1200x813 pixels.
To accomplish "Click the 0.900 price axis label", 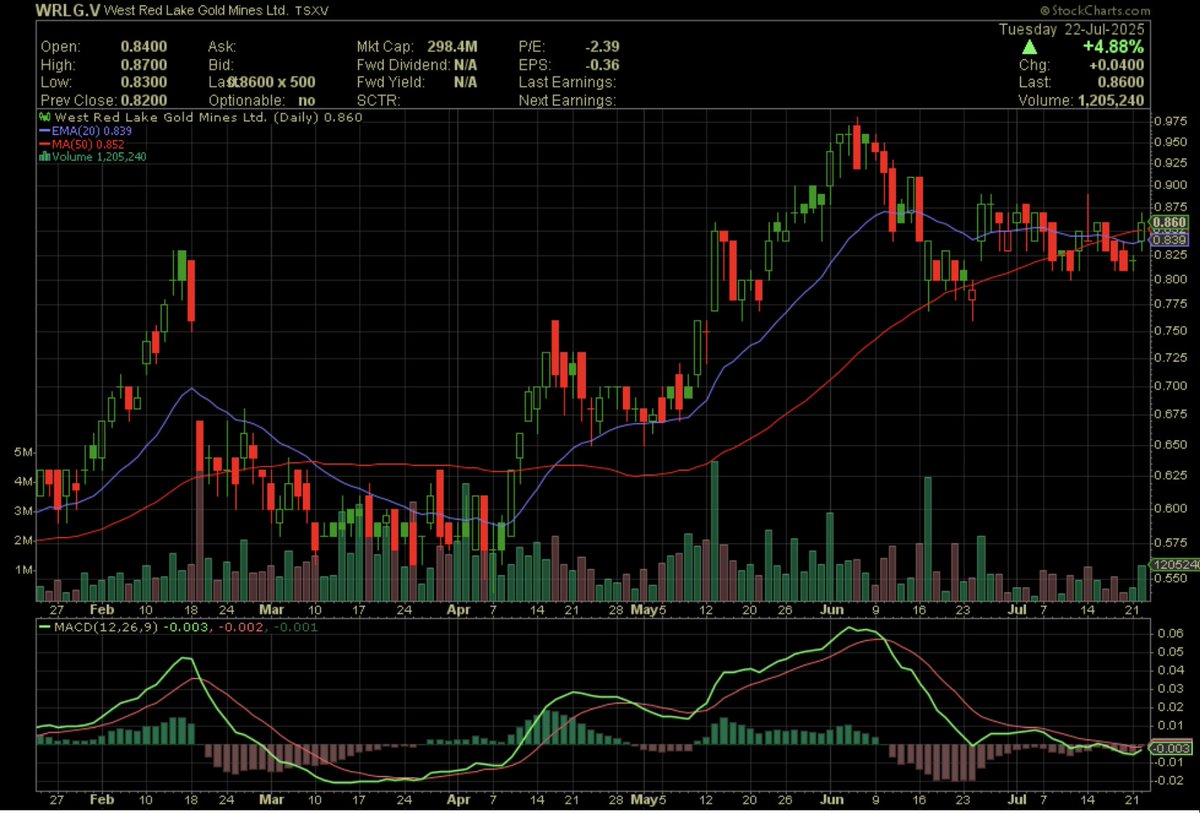I will tap(1169, 184).
